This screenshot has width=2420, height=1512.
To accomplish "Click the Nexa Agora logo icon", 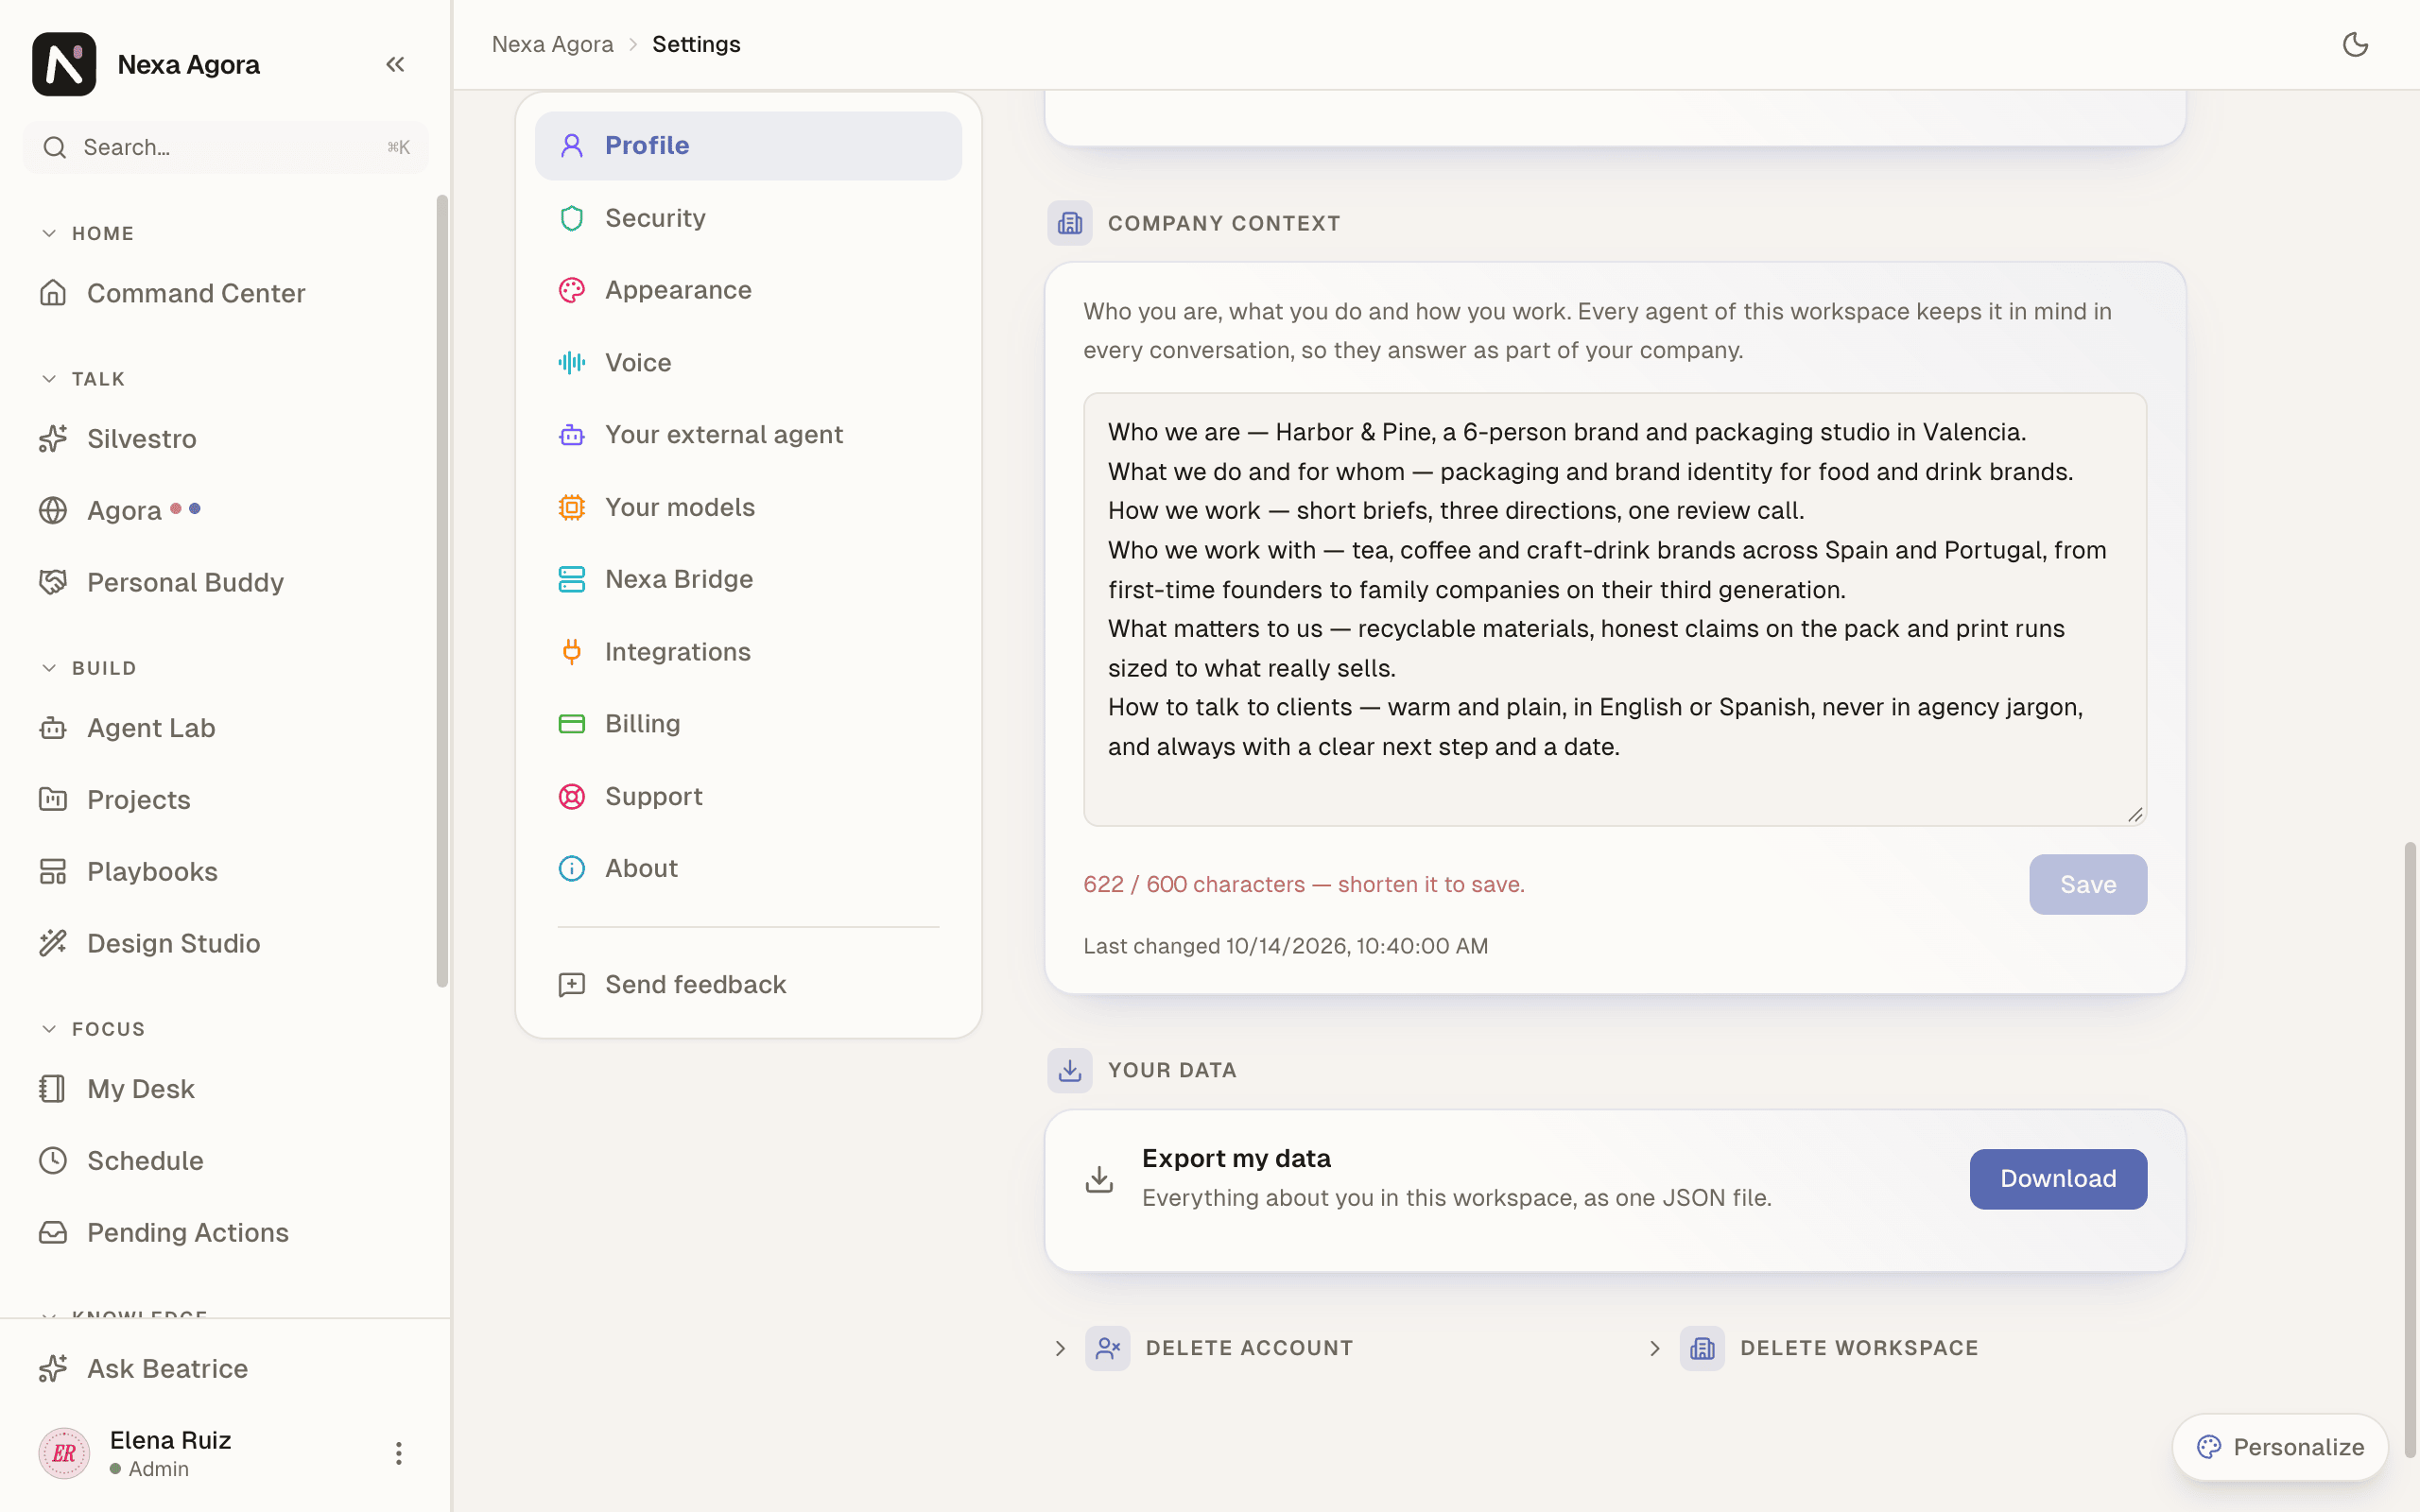I will [64, 64].
